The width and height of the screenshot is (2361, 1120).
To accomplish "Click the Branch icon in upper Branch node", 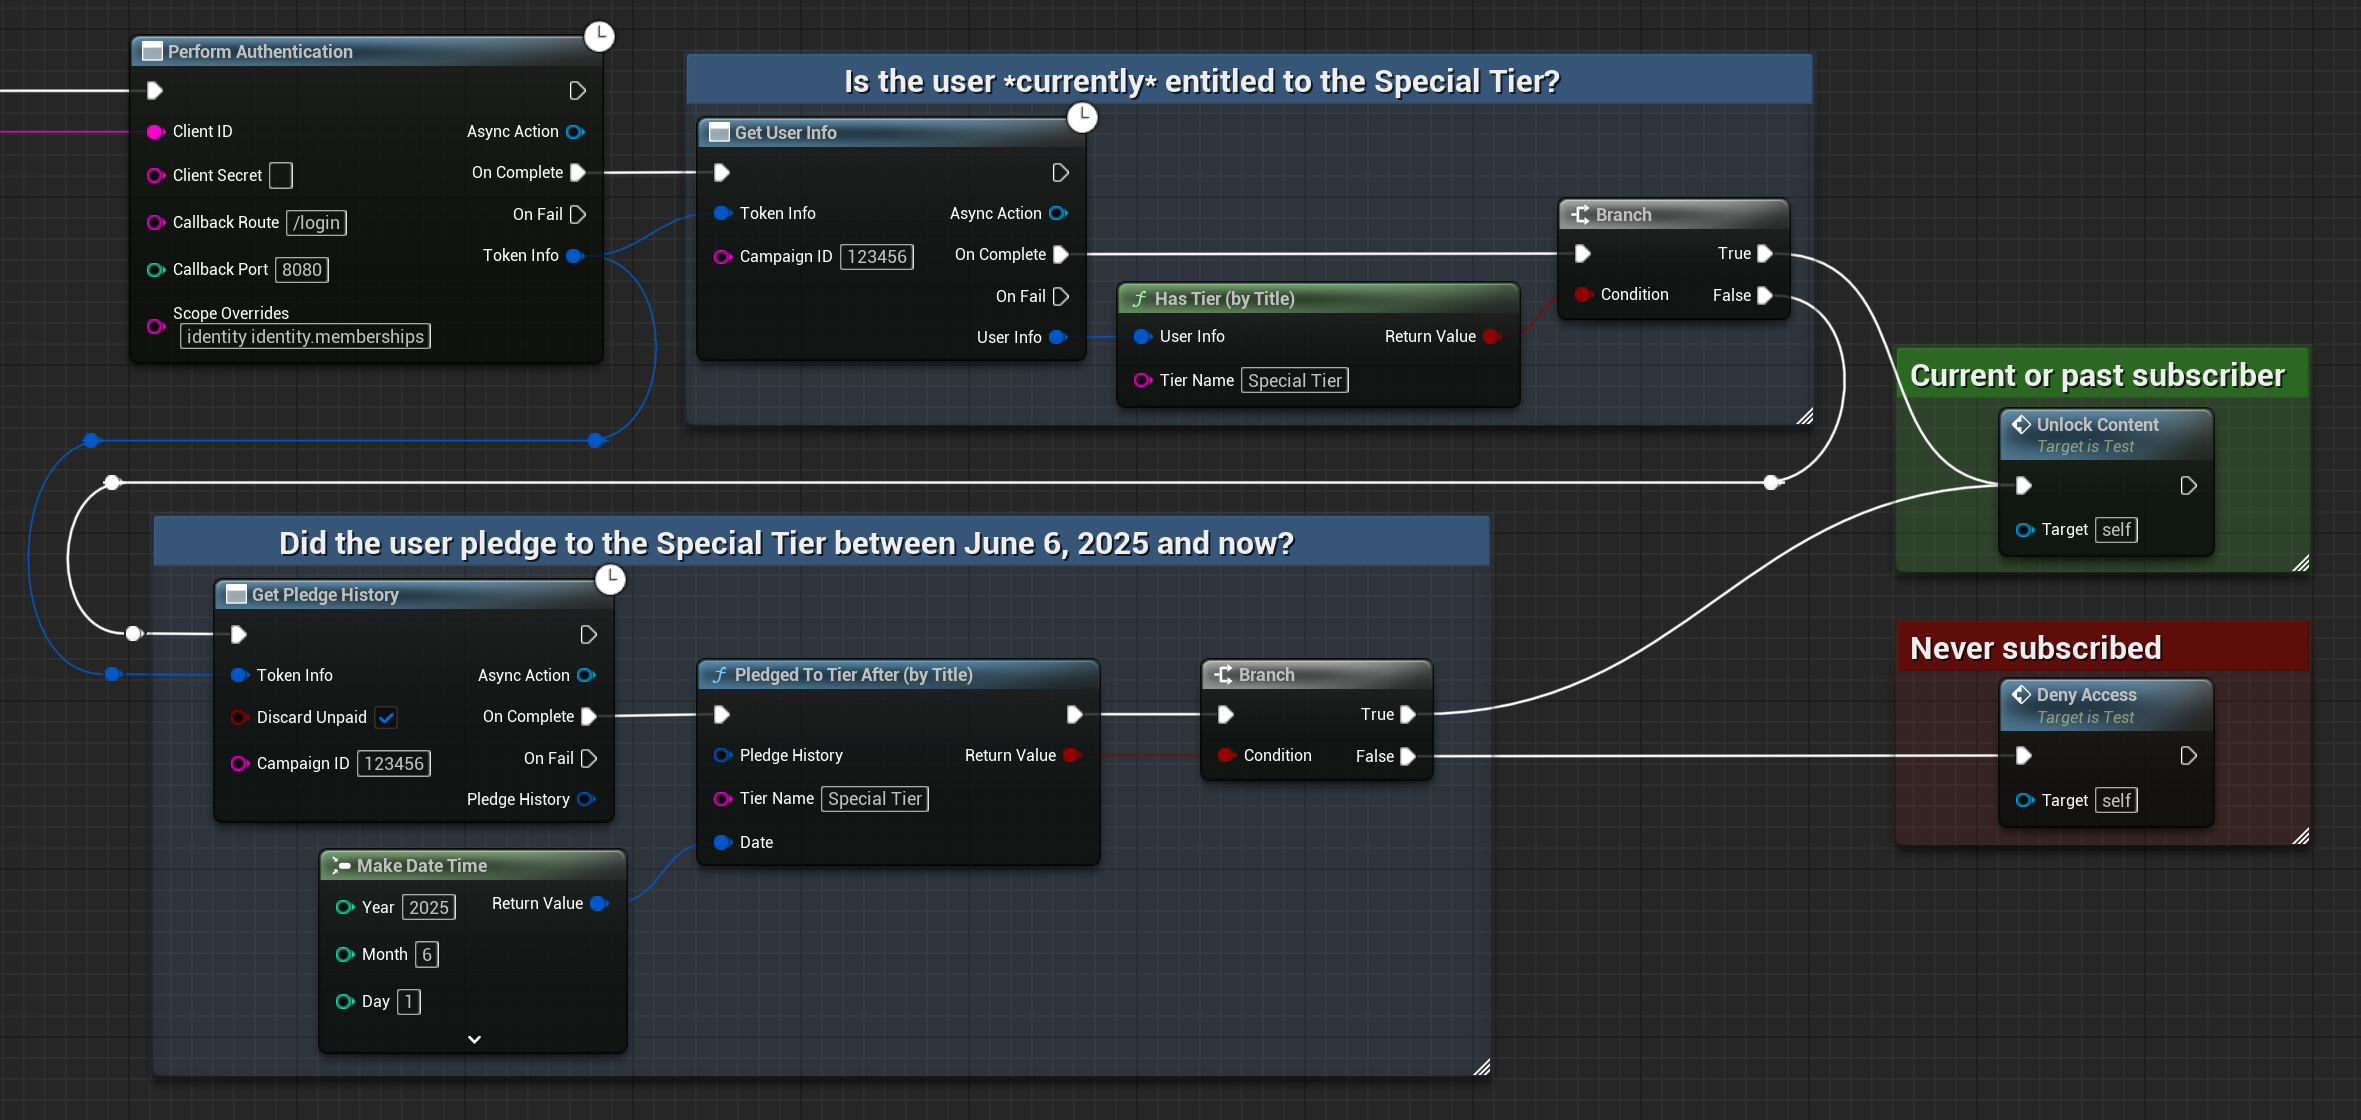I will (x=1580, y=215).
